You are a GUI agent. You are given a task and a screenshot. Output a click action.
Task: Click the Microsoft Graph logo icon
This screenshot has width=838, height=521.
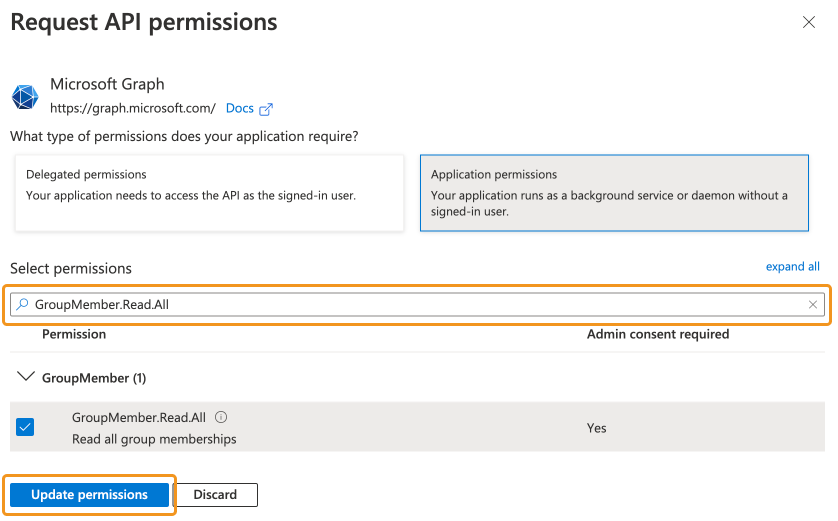coord(25,97)
